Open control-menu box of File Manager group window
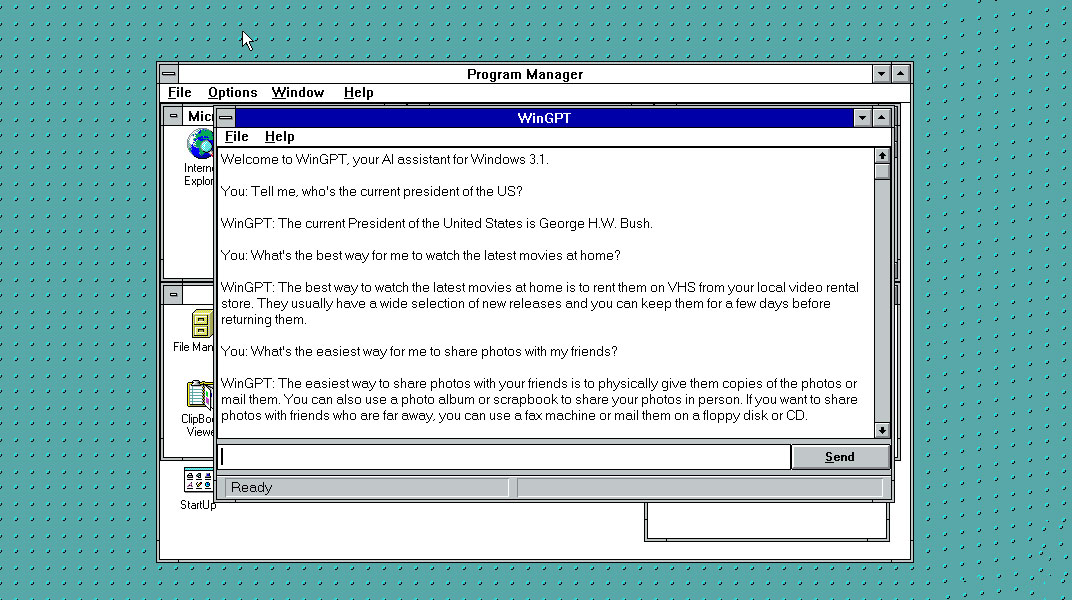 point(174,294)
